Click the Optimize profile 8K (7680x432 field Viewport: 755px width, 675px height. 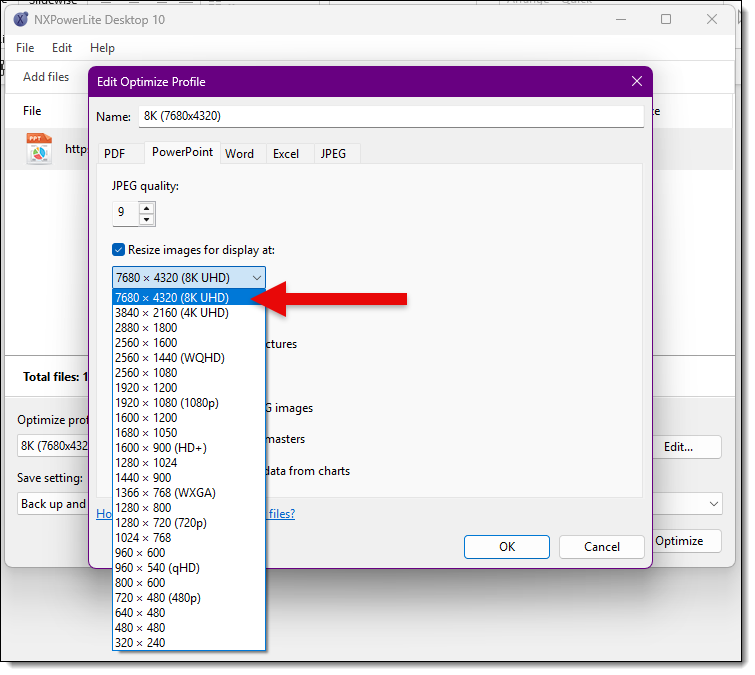[x=53, y=446]
